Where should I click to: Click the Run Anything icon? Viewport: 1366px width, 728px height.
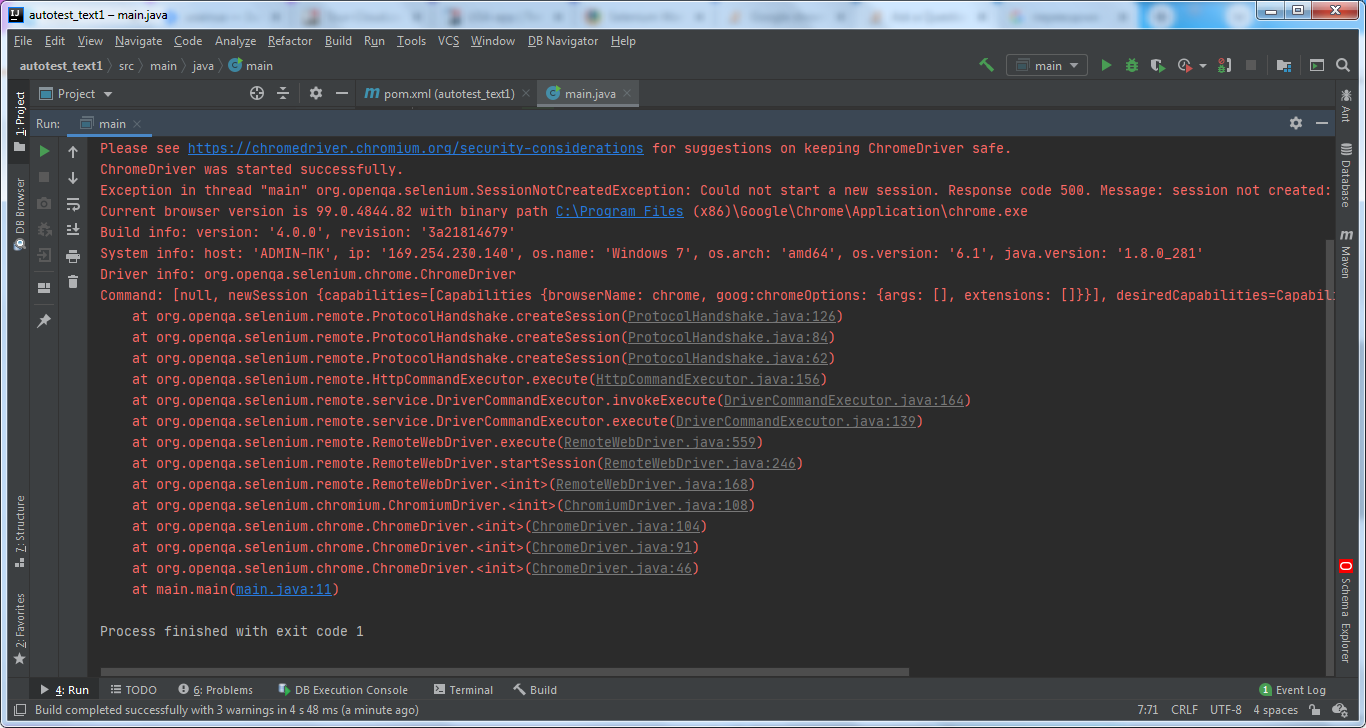tap(1317, 65)
